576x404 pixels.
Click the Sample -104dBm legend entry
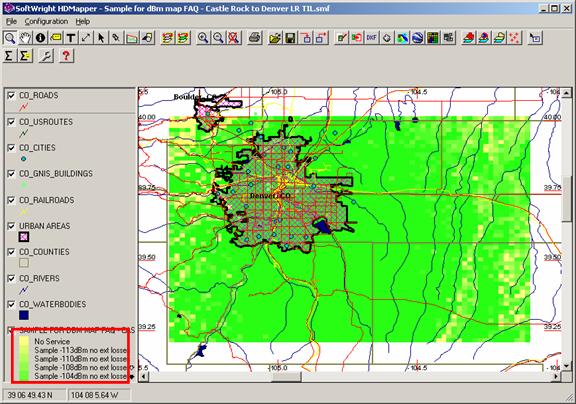(x=80, y=376)
